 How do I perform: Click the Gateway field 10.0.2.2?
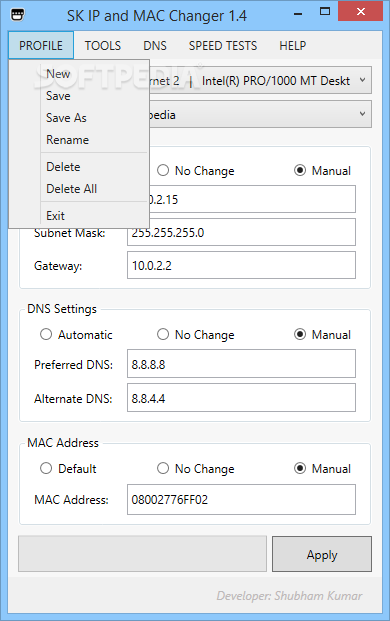coord(241,265)
